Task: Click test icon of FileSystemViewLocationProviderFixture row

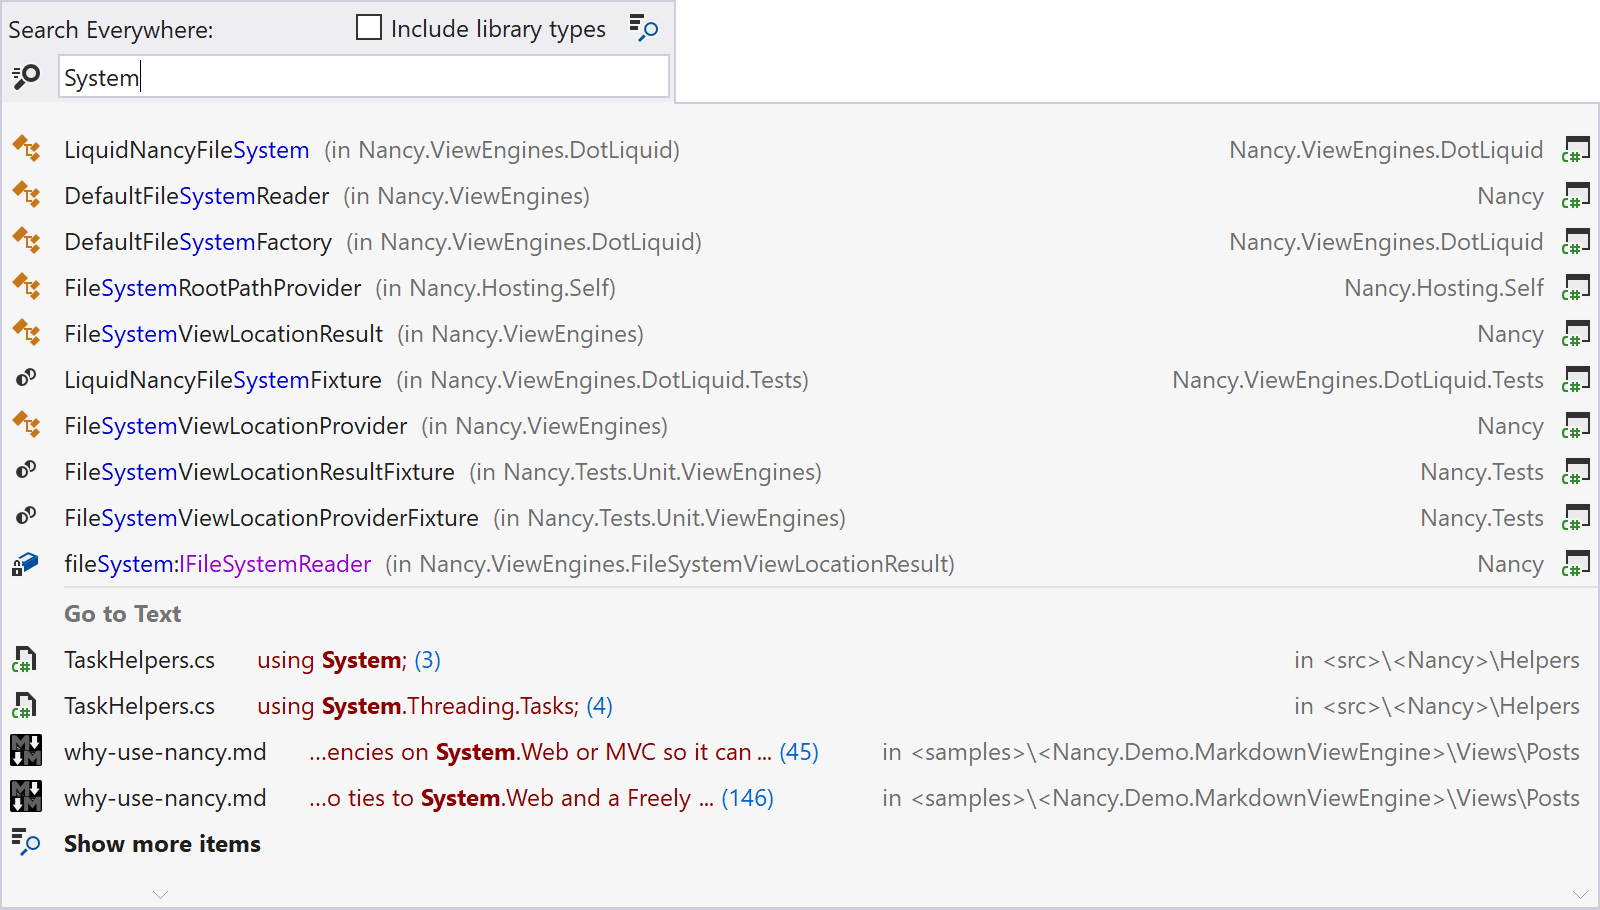Action: click(26, 517)
